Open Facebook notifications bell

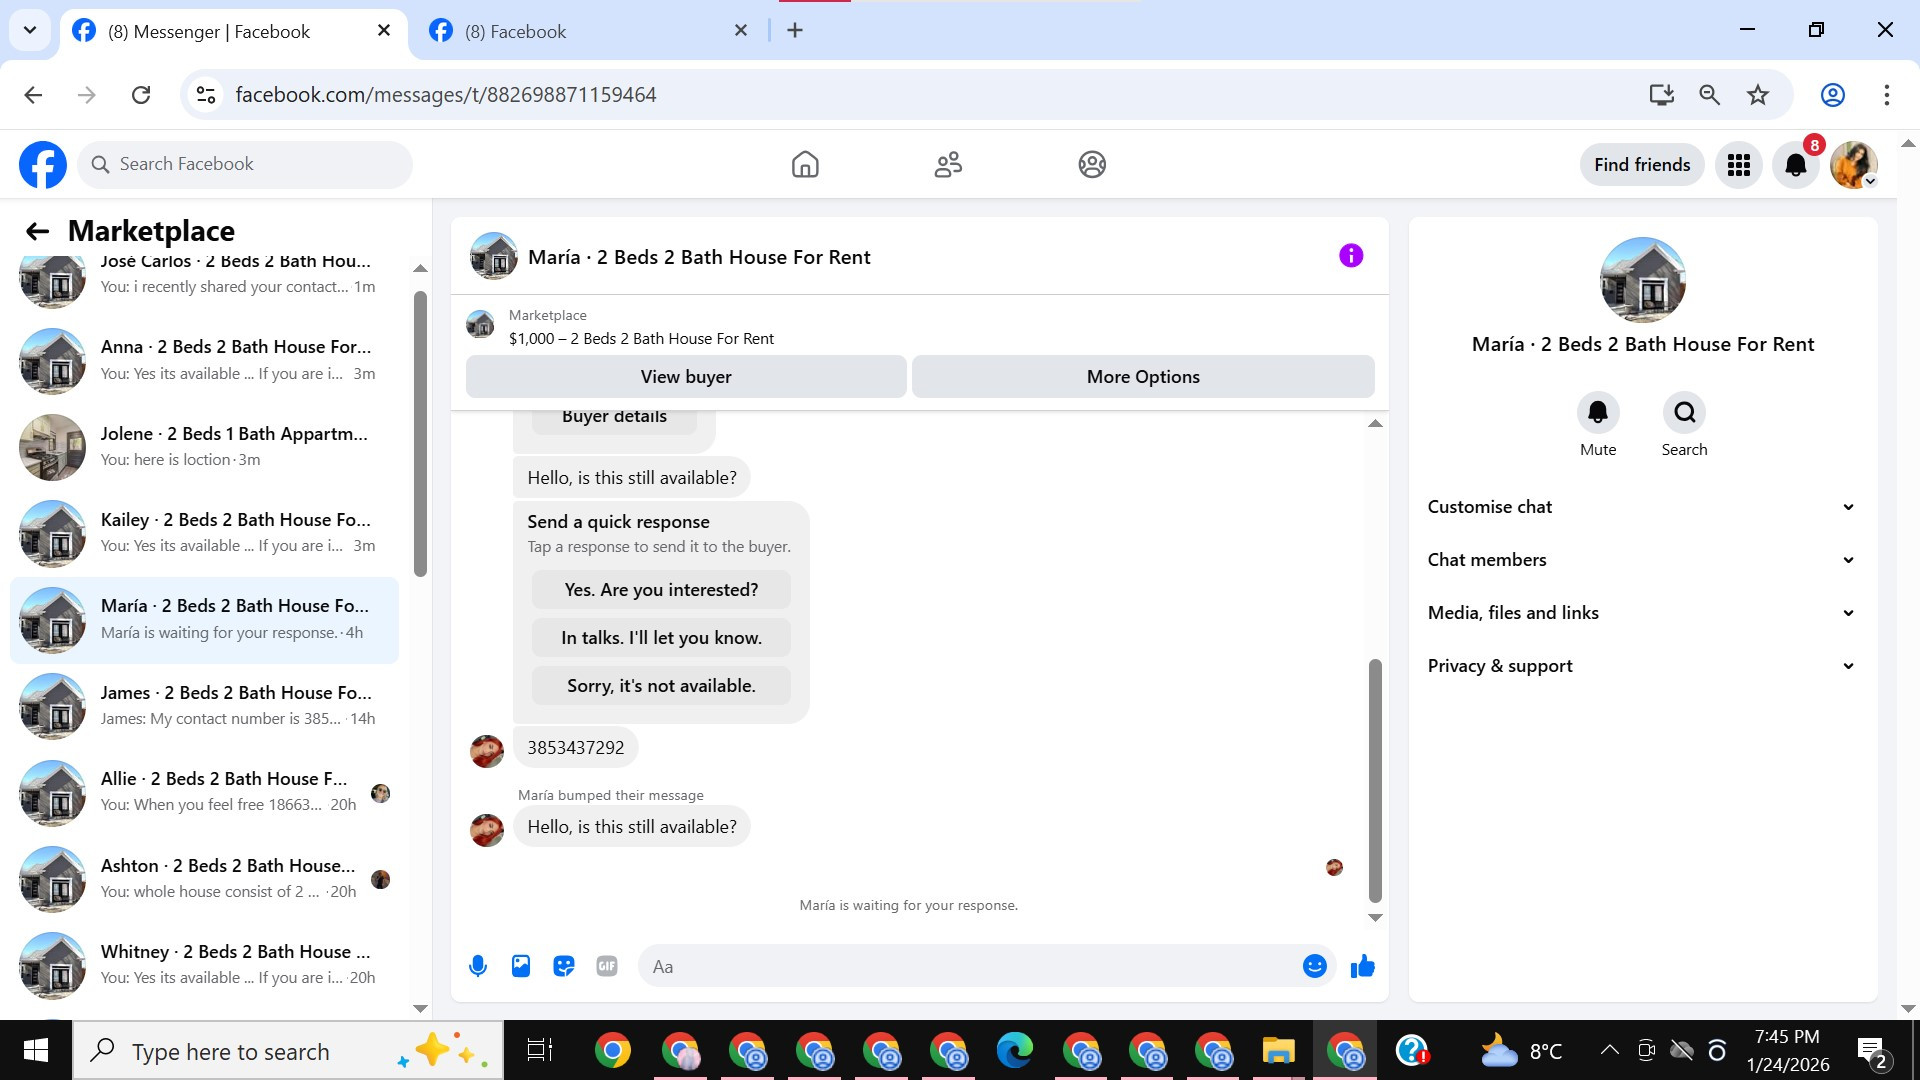1796,165
